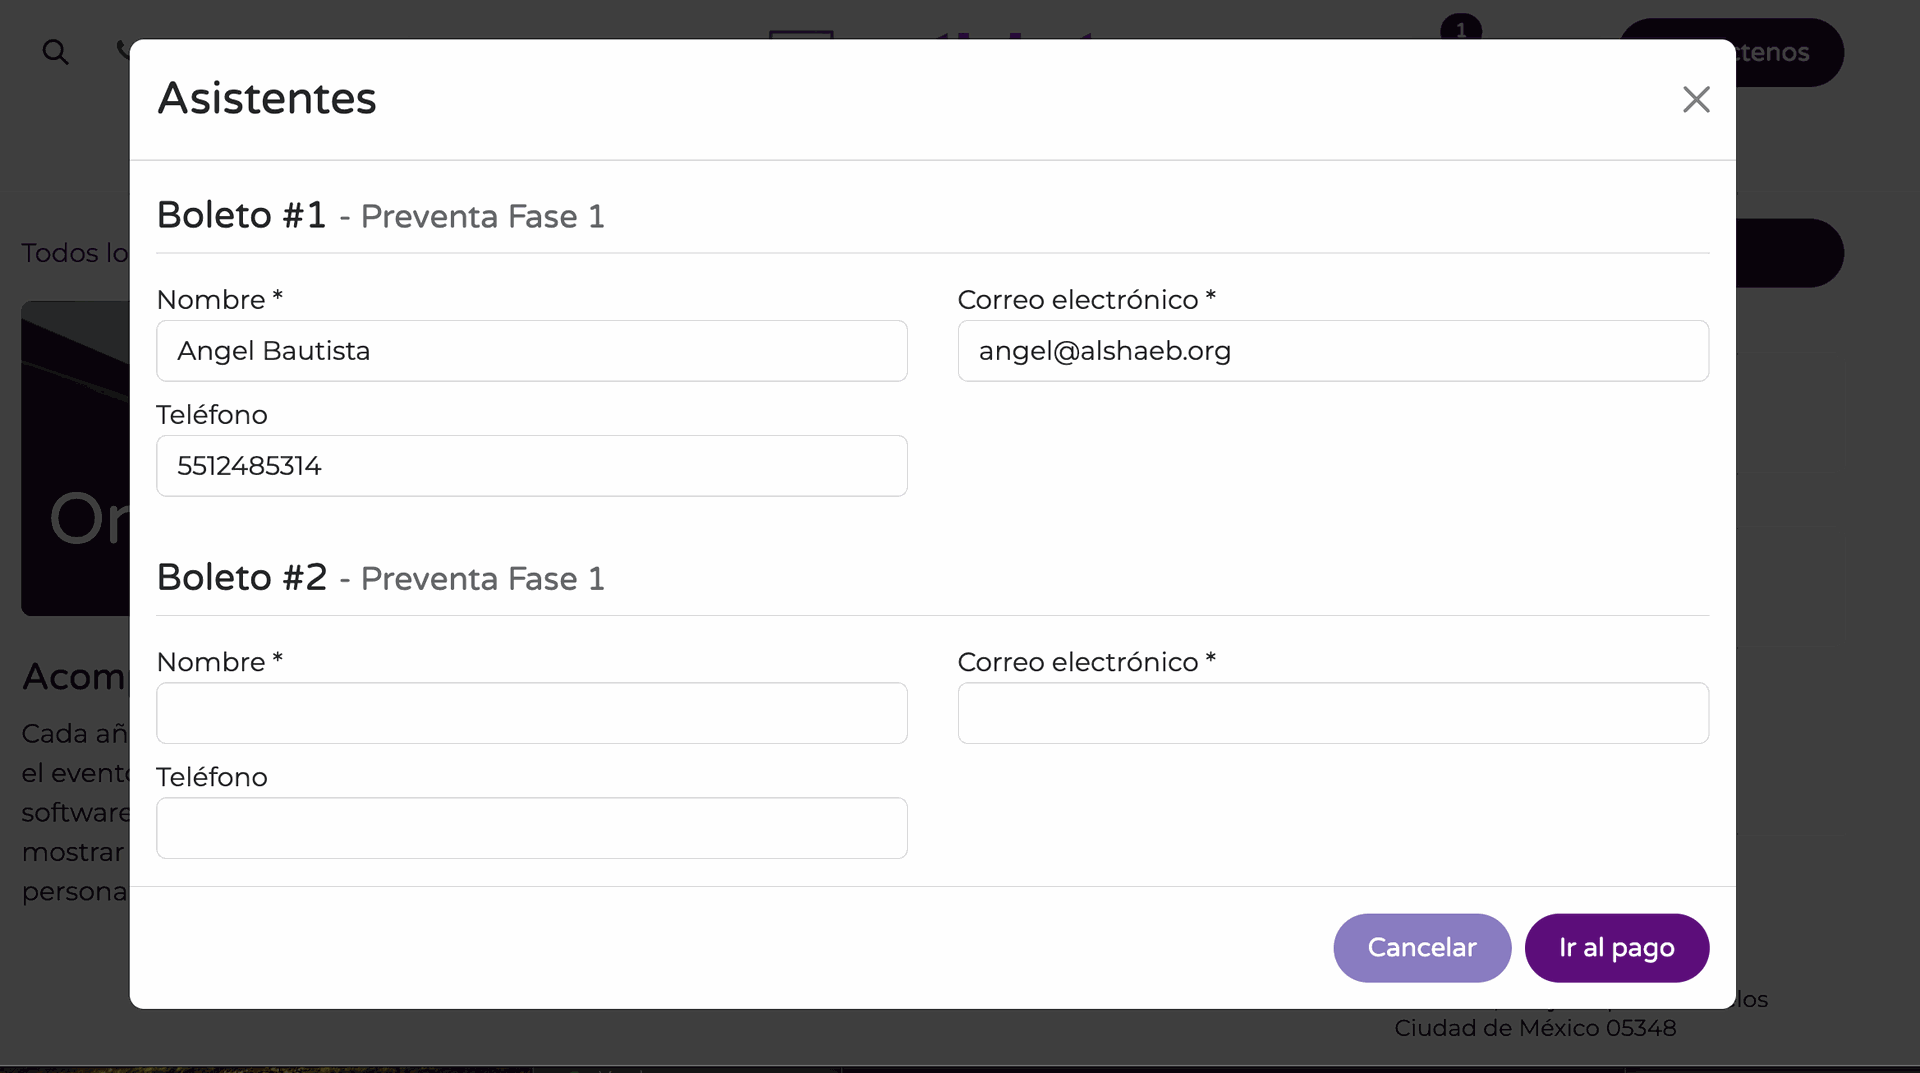Click Boleto #1 Nombre field

pyautogui.click(x=532, y=351)
